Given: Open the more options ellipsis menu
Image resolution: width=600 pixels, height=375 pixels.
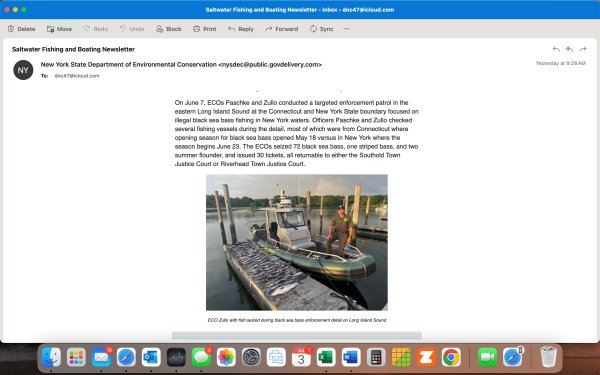Looking at the screenshot, I should 346,29.
